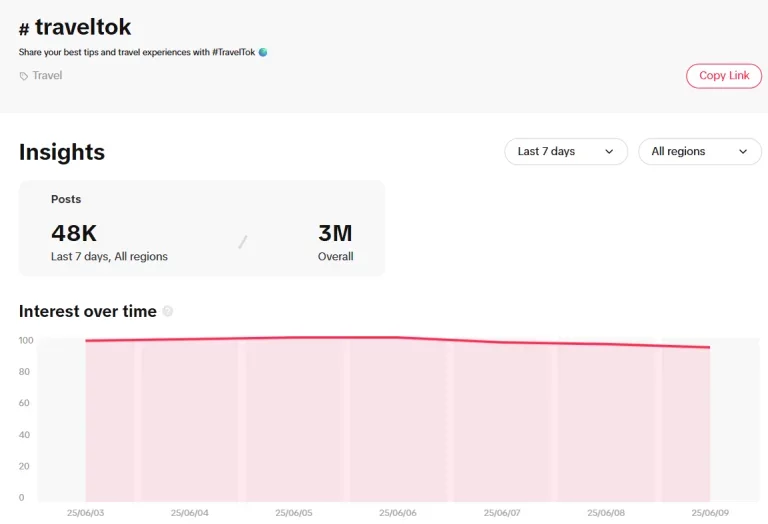Screen dimensions: 768x524
Task: Click the globe emoji after #TravelTok
Action: pos(263,52)
